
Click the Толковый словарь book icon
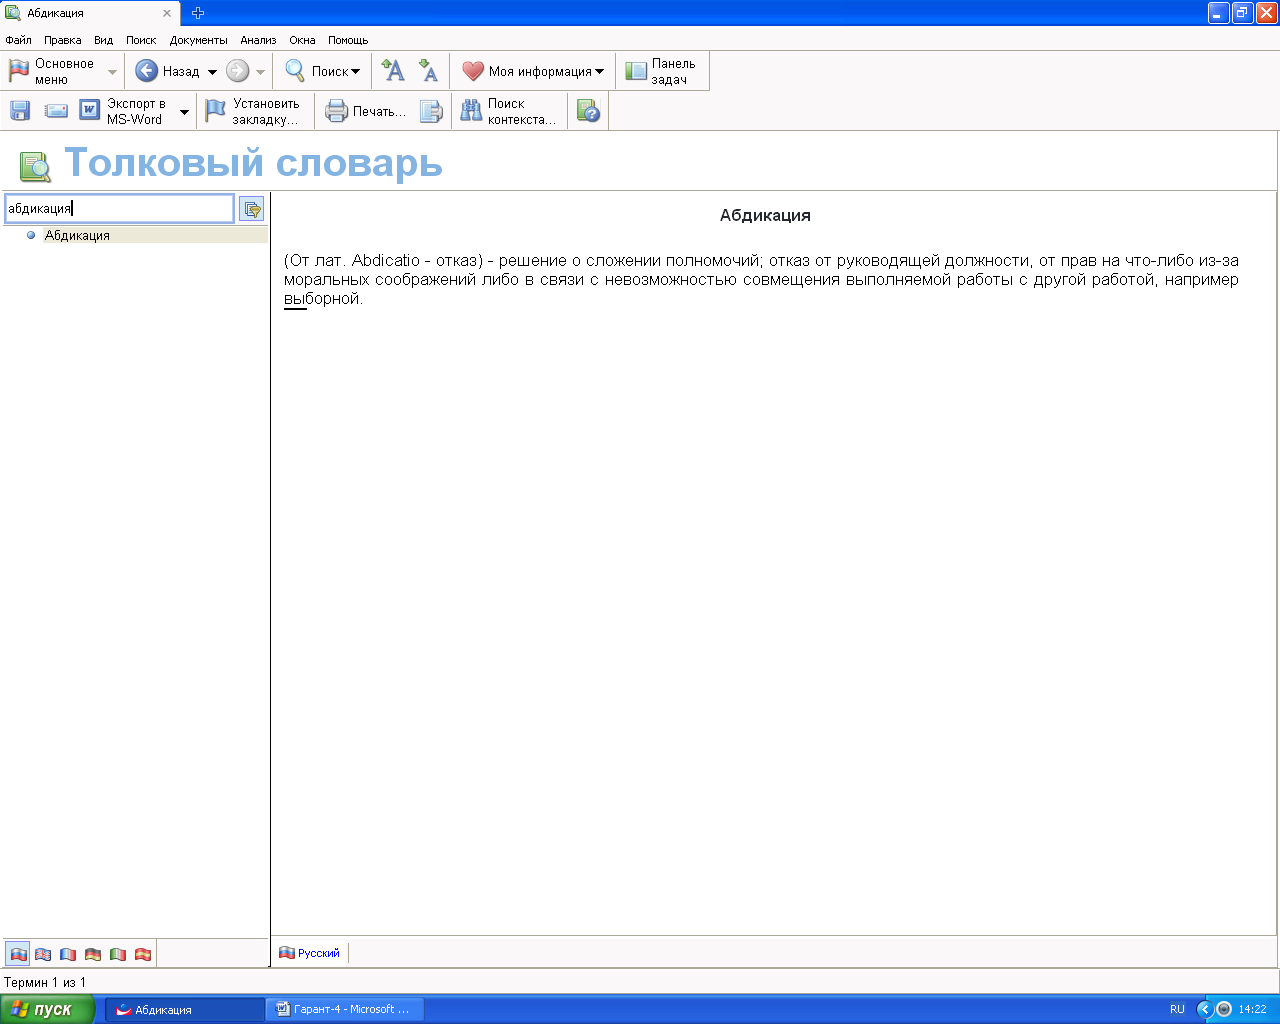pyautogui.click(x=35, y=166)
